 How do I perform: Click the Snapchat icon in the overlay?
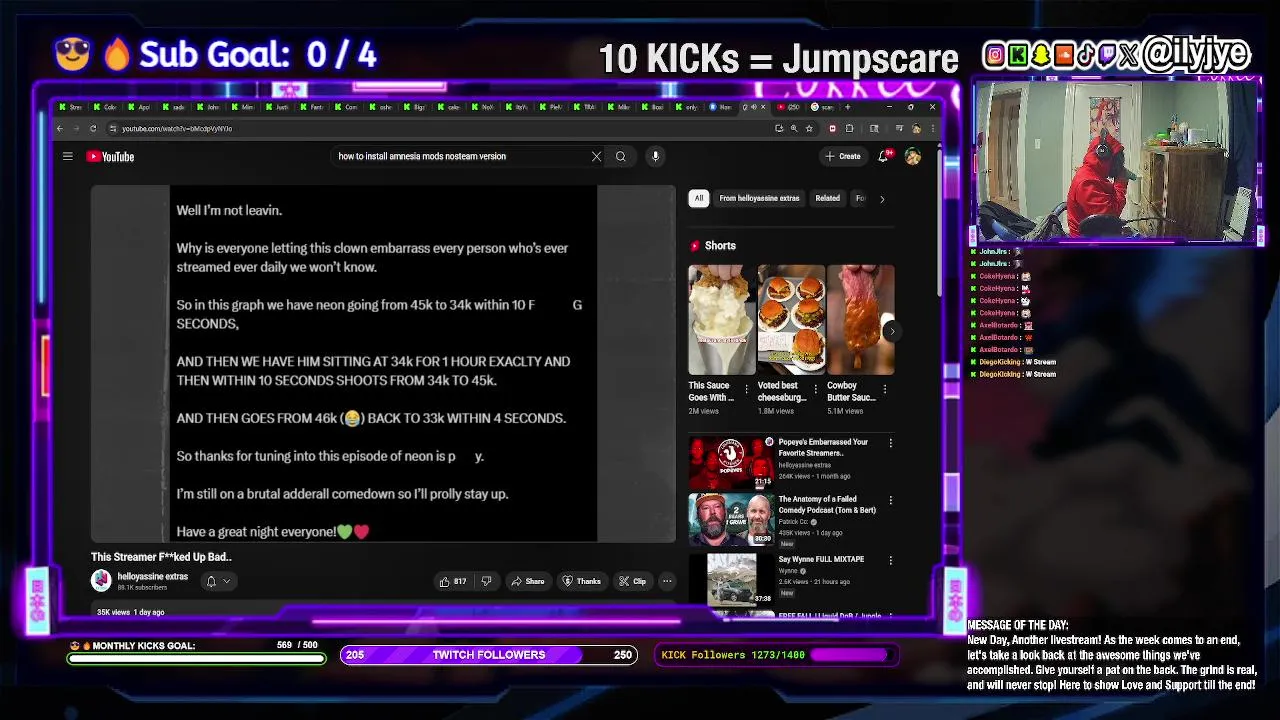coord(1040,56)
